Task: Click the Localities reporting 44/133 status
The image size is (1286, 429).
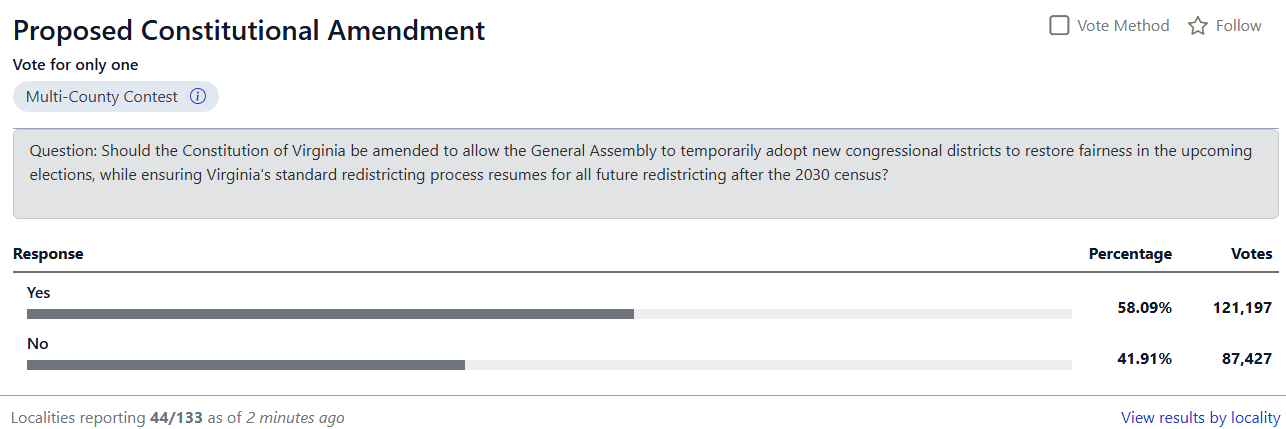Action: point(177,417)
